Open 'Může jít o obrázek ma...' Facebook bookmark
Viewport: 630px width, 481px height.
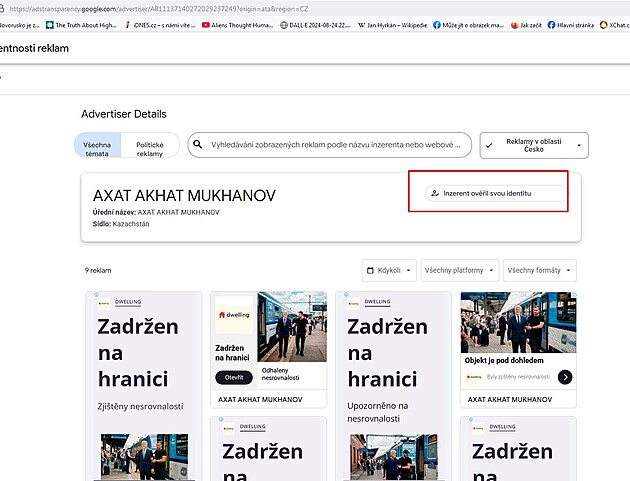[x=468, y=25]
